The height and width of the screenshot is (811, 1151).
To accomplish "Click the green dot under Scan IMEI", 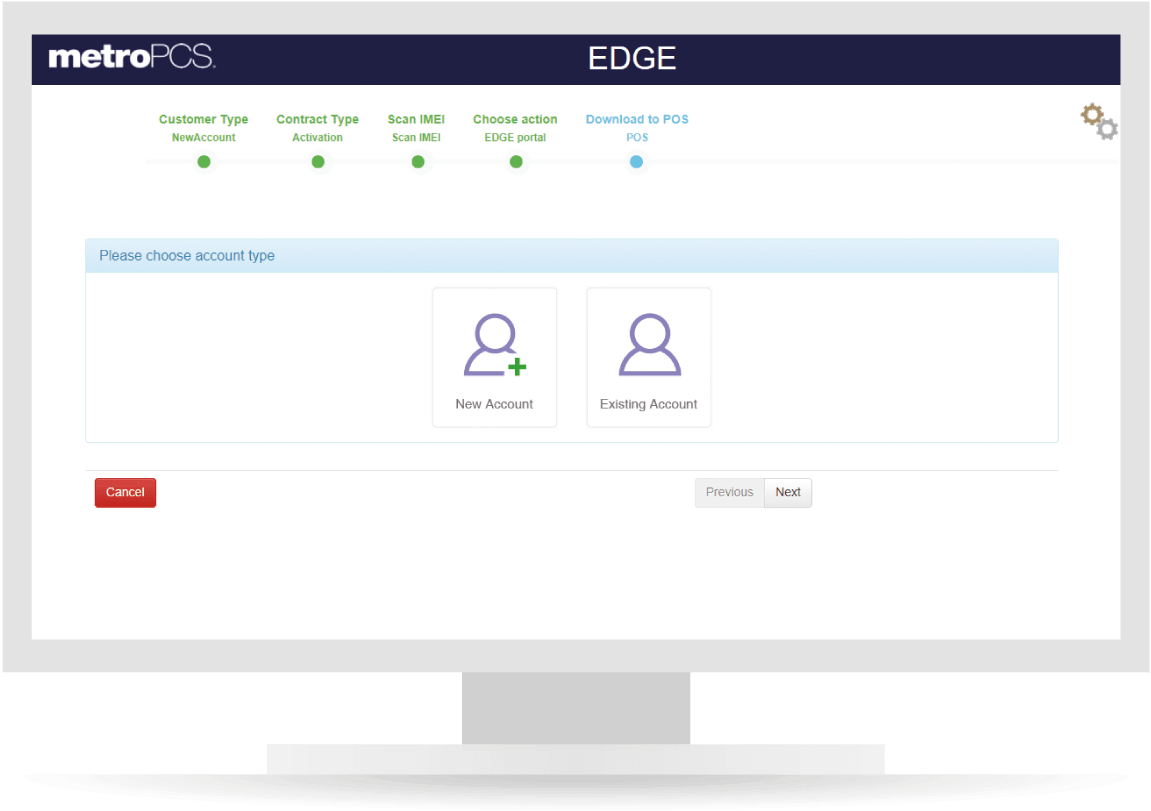I will pos(417,161).
